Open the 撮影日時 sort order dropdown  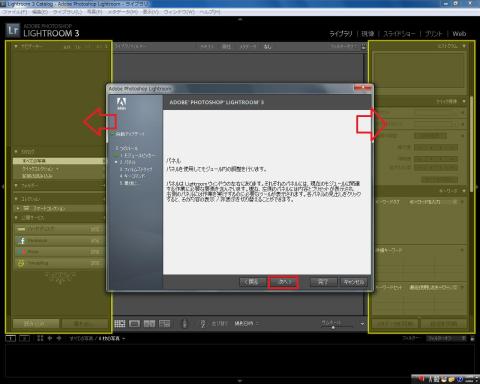pyautogui.click(x=247, y=323)
